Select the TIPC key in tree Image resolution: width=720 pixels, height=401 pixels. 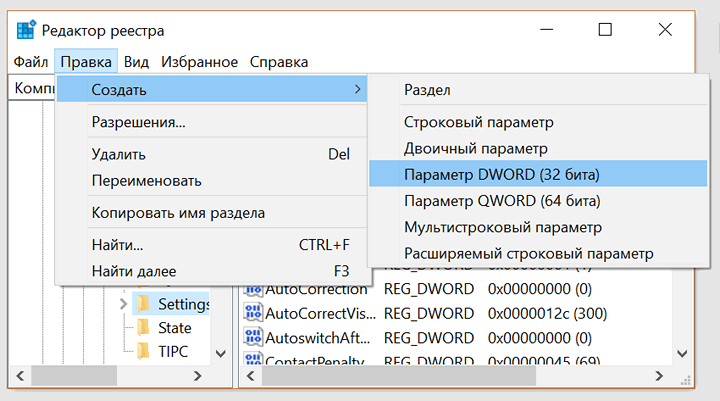(x=173, y=351)
